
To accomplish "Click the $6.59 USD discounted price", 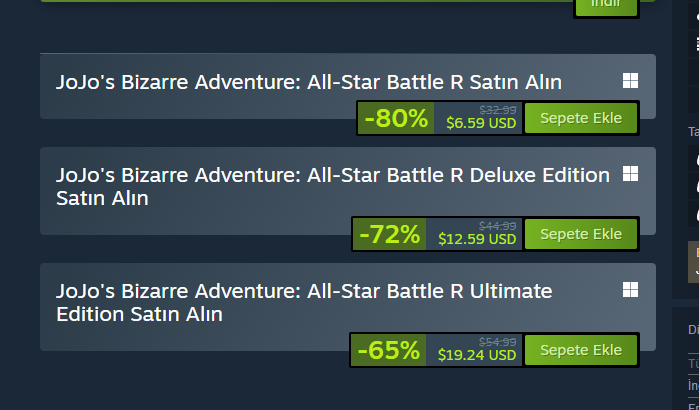I will pos(481,124).
